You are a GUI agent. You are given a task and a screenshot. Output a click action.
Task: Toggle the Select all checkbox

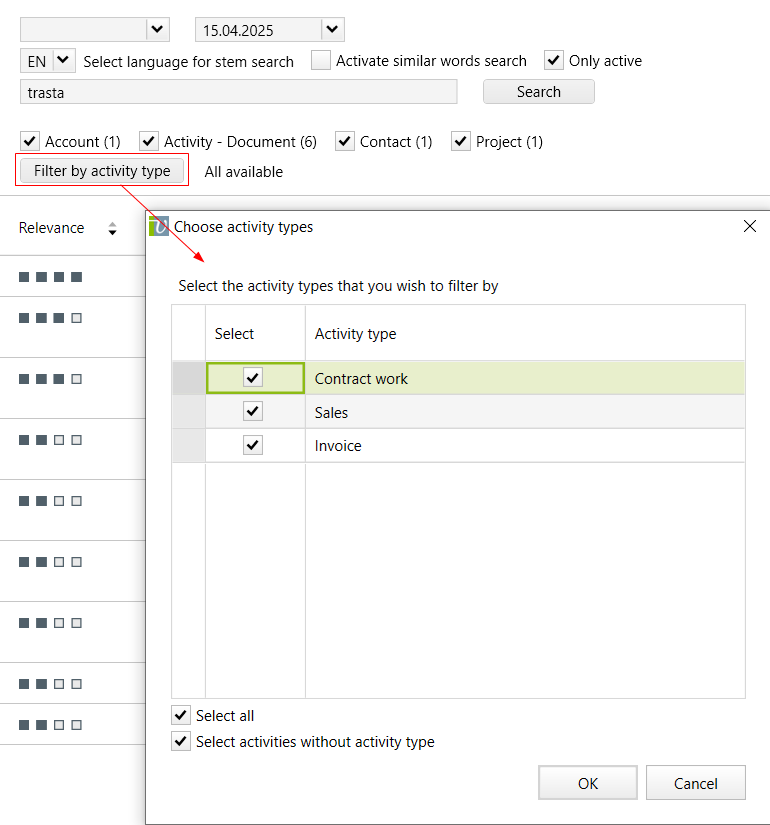click(x=181, y=715)
